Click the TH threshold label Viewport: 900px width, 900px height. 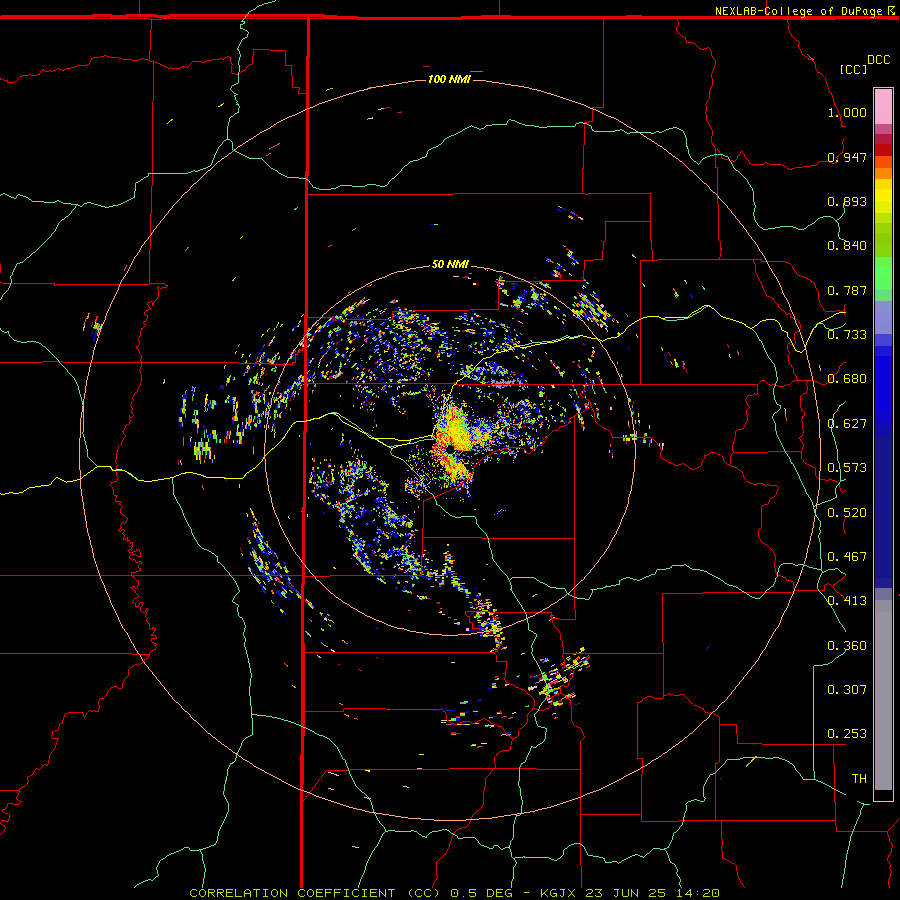(859, 779)
